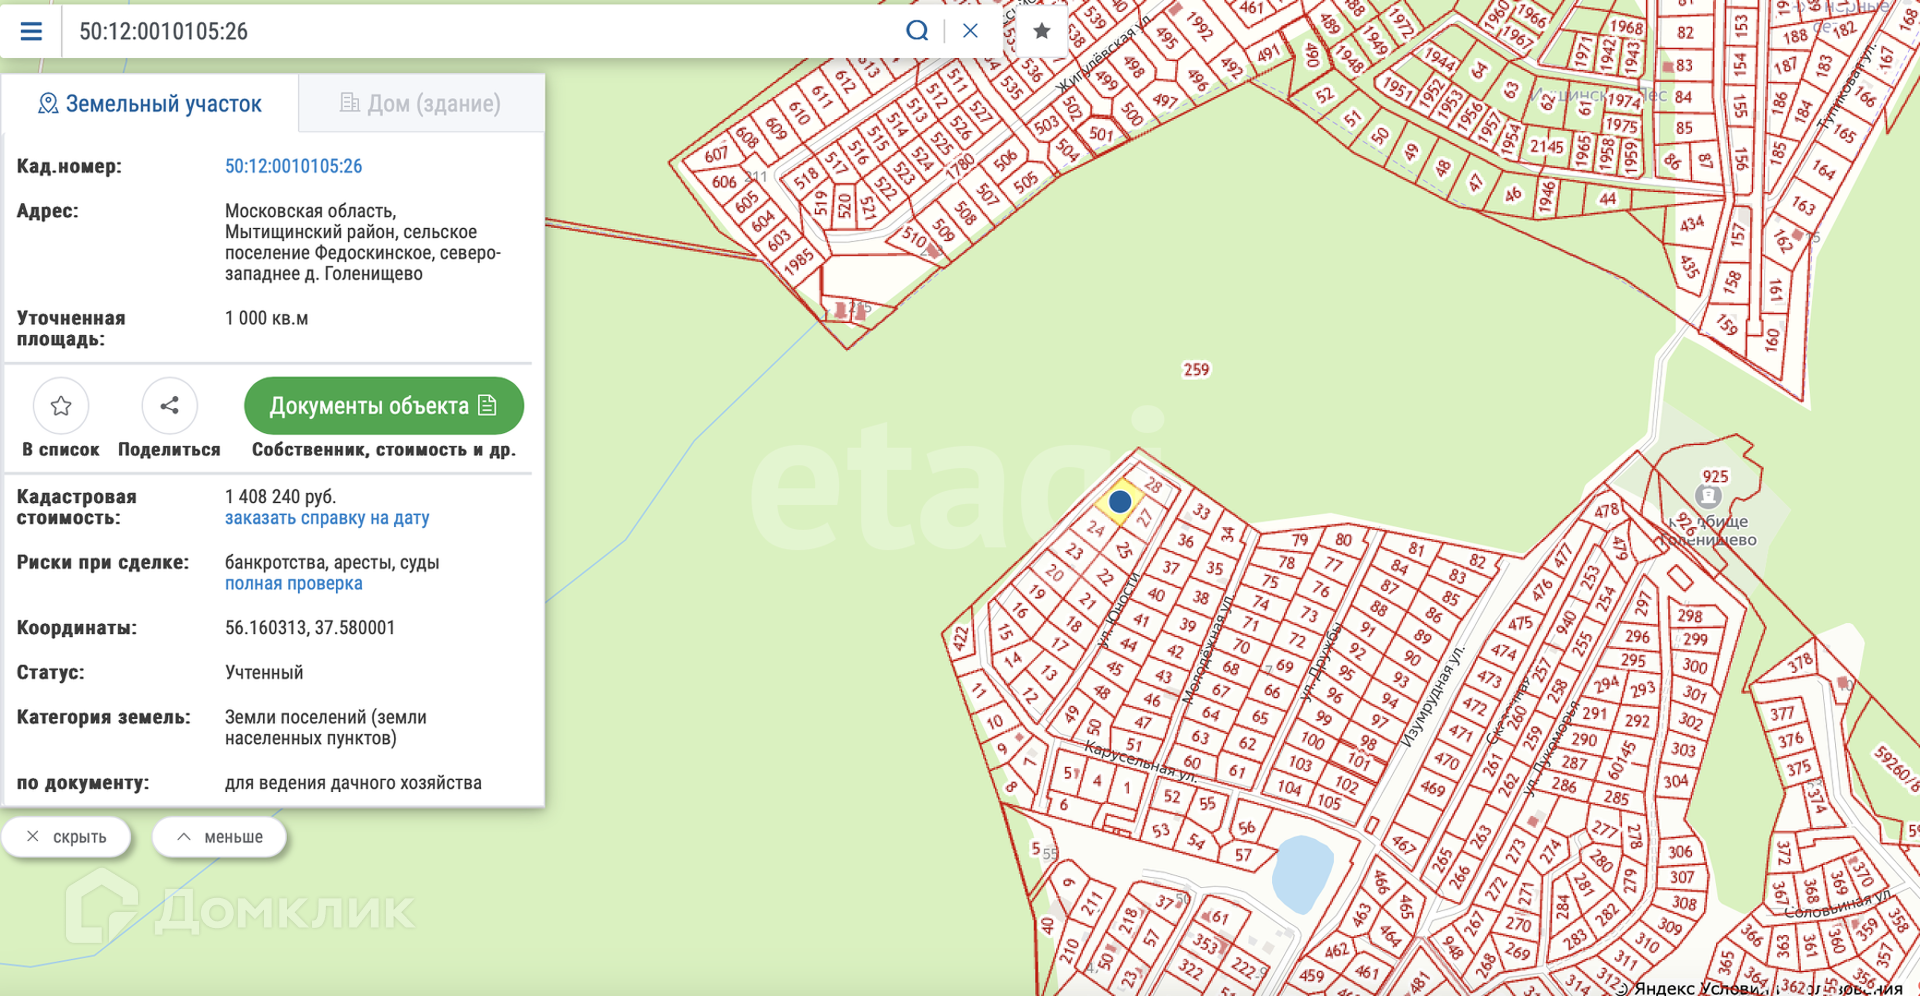Open Документы объекта button

point(383,406)
